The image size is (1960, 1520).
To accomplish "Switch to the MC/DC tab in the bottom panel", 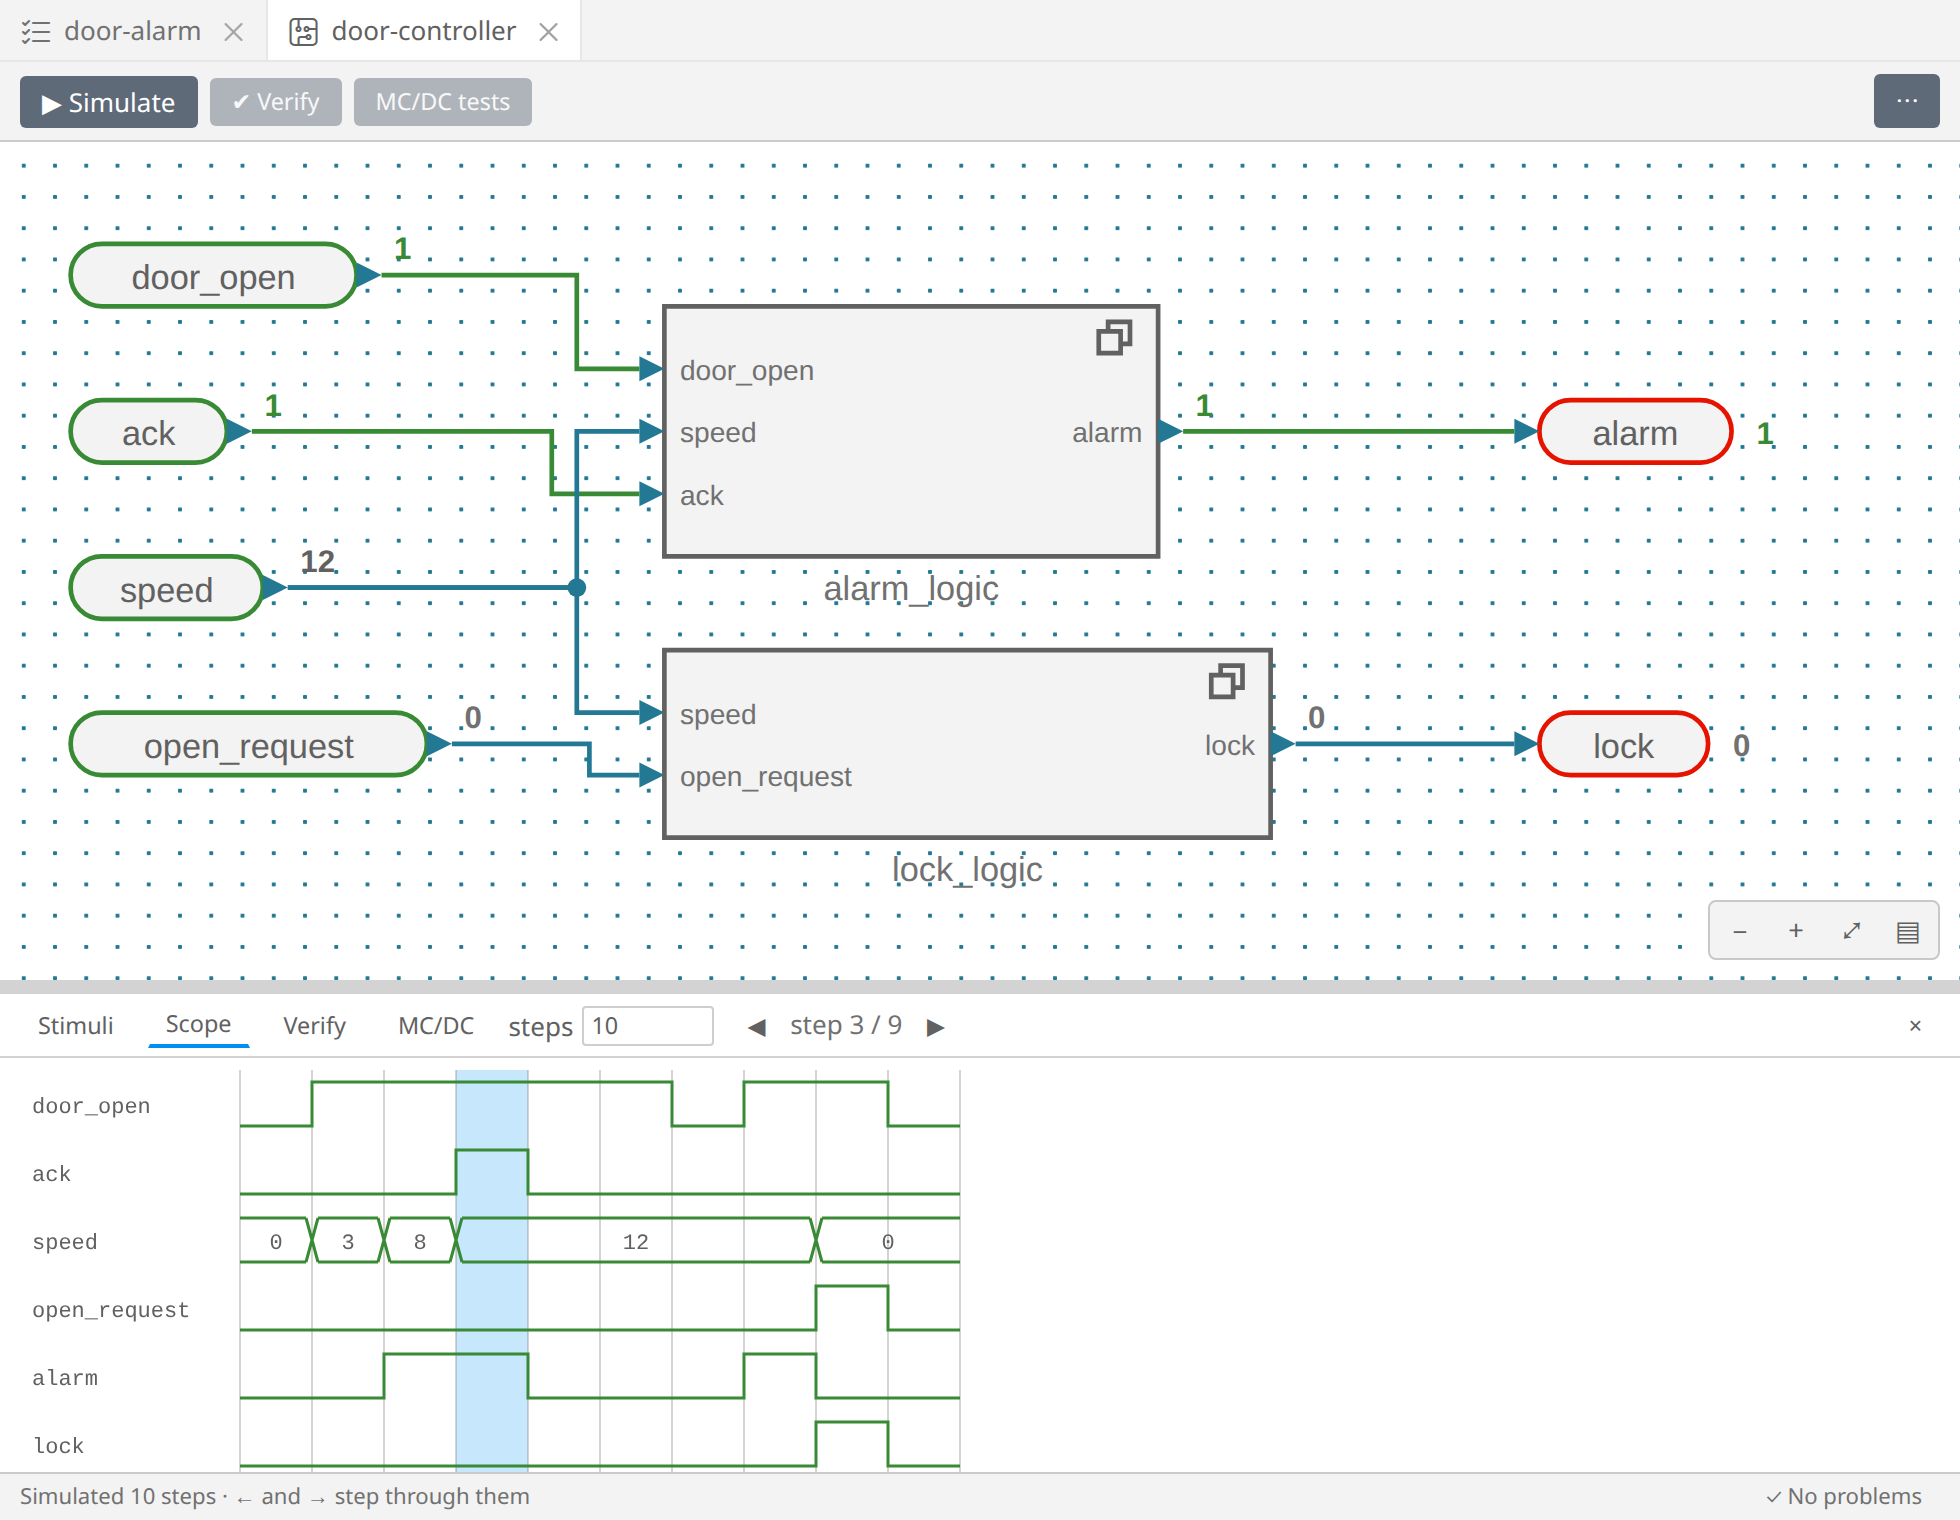I will point(436,1026).
